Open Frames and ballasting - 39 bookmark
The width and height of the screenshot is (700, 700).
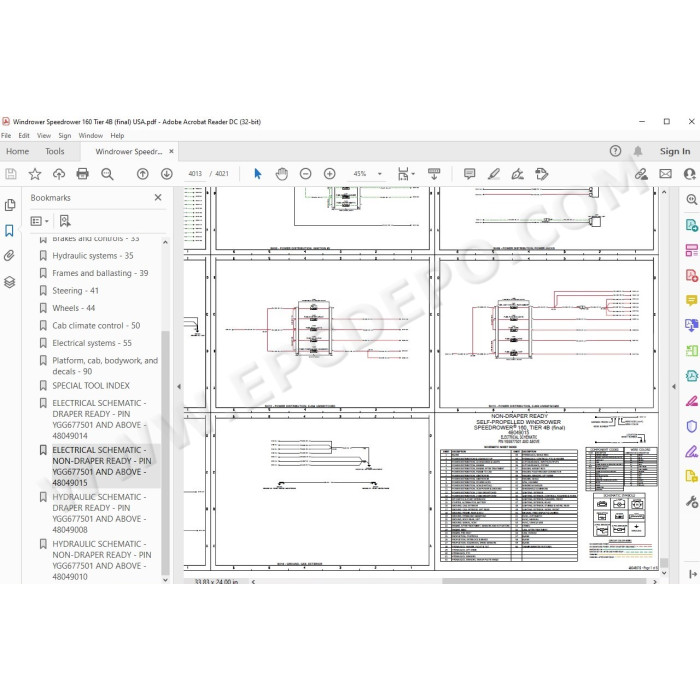click(x=100, y=273)
